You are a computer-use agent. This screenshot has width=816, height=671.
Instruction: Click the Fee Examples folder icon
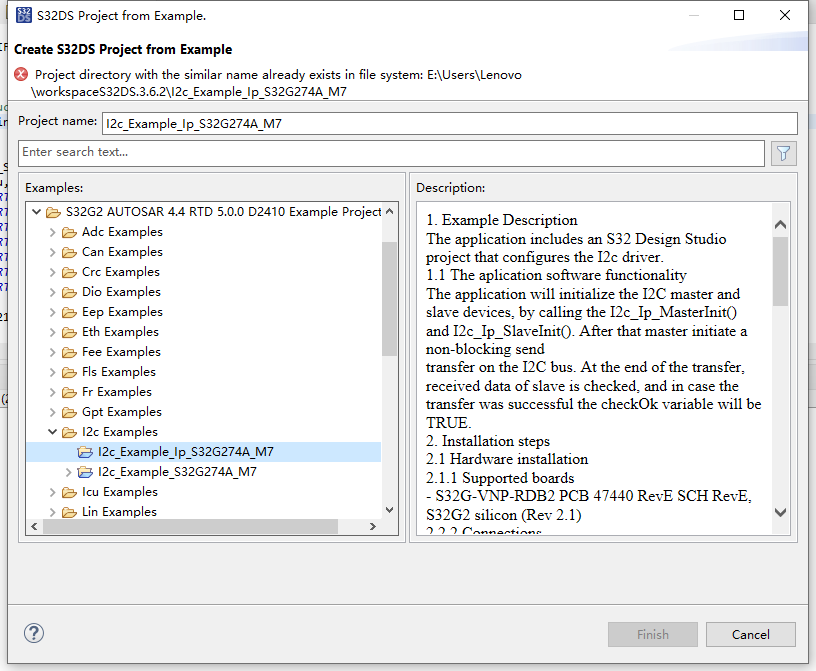point(69,352)
